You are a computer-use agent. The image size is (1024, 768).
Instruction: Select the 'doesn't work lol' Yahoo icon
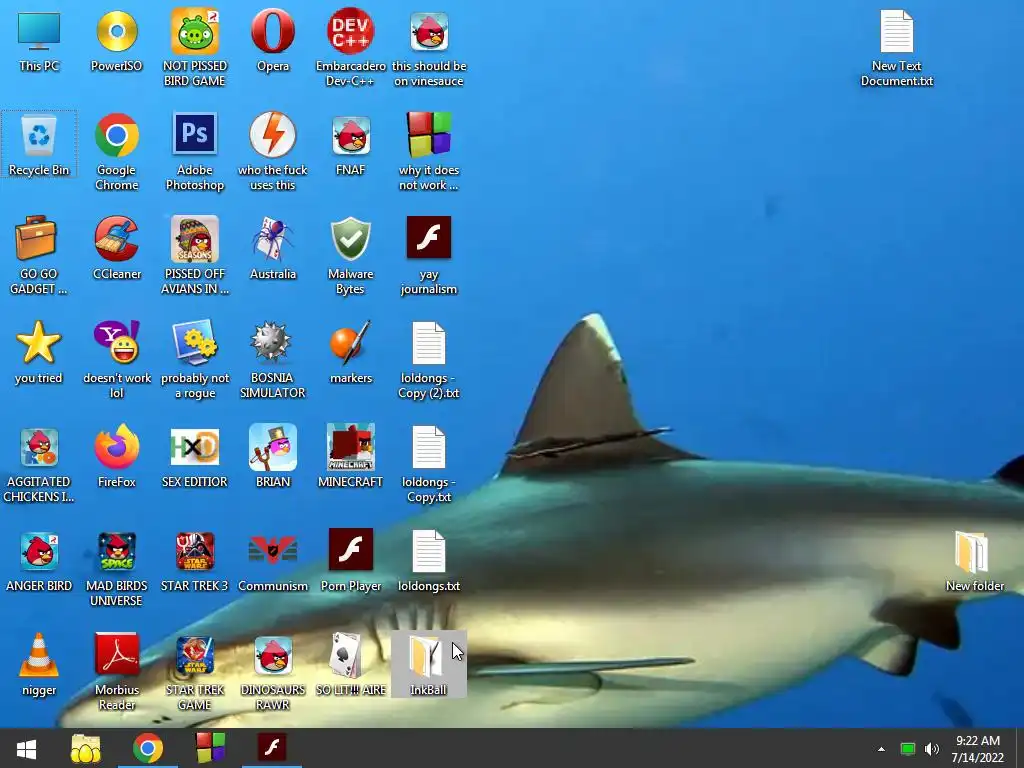pos(116,359)
